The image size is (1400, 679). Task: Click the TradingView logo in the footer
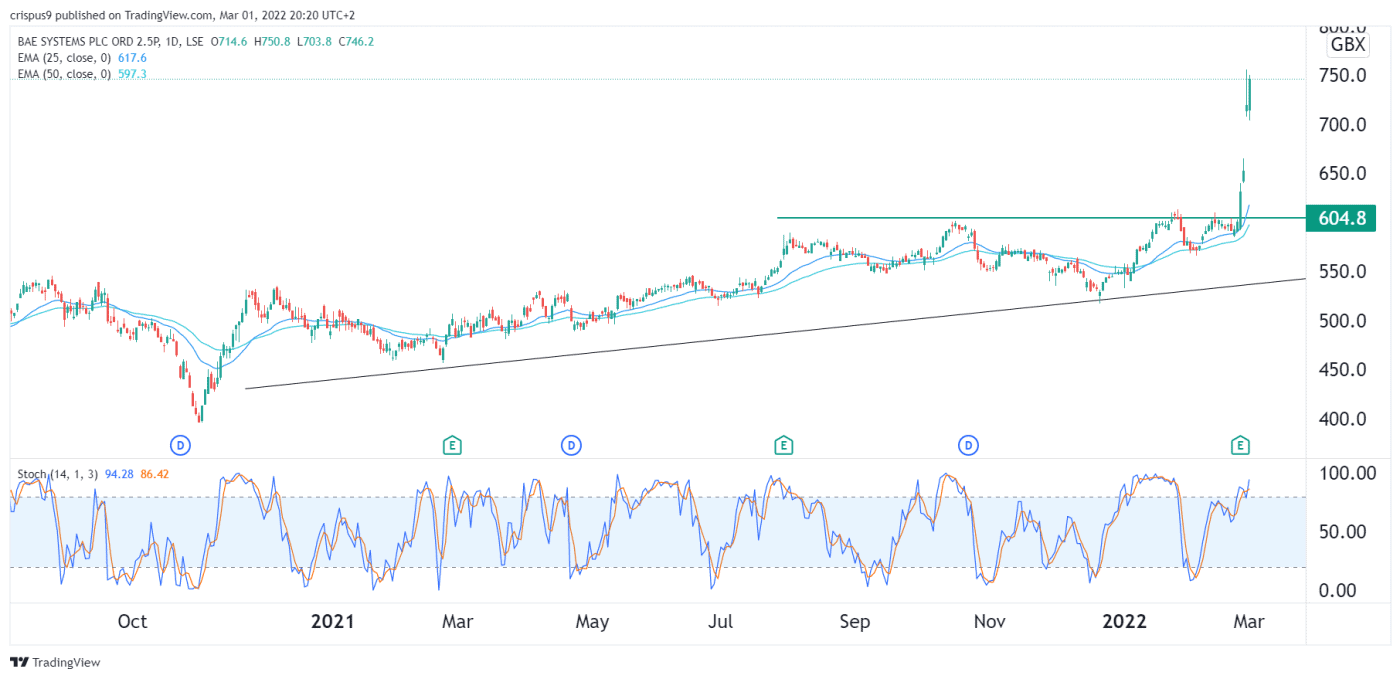coord(56,662)
